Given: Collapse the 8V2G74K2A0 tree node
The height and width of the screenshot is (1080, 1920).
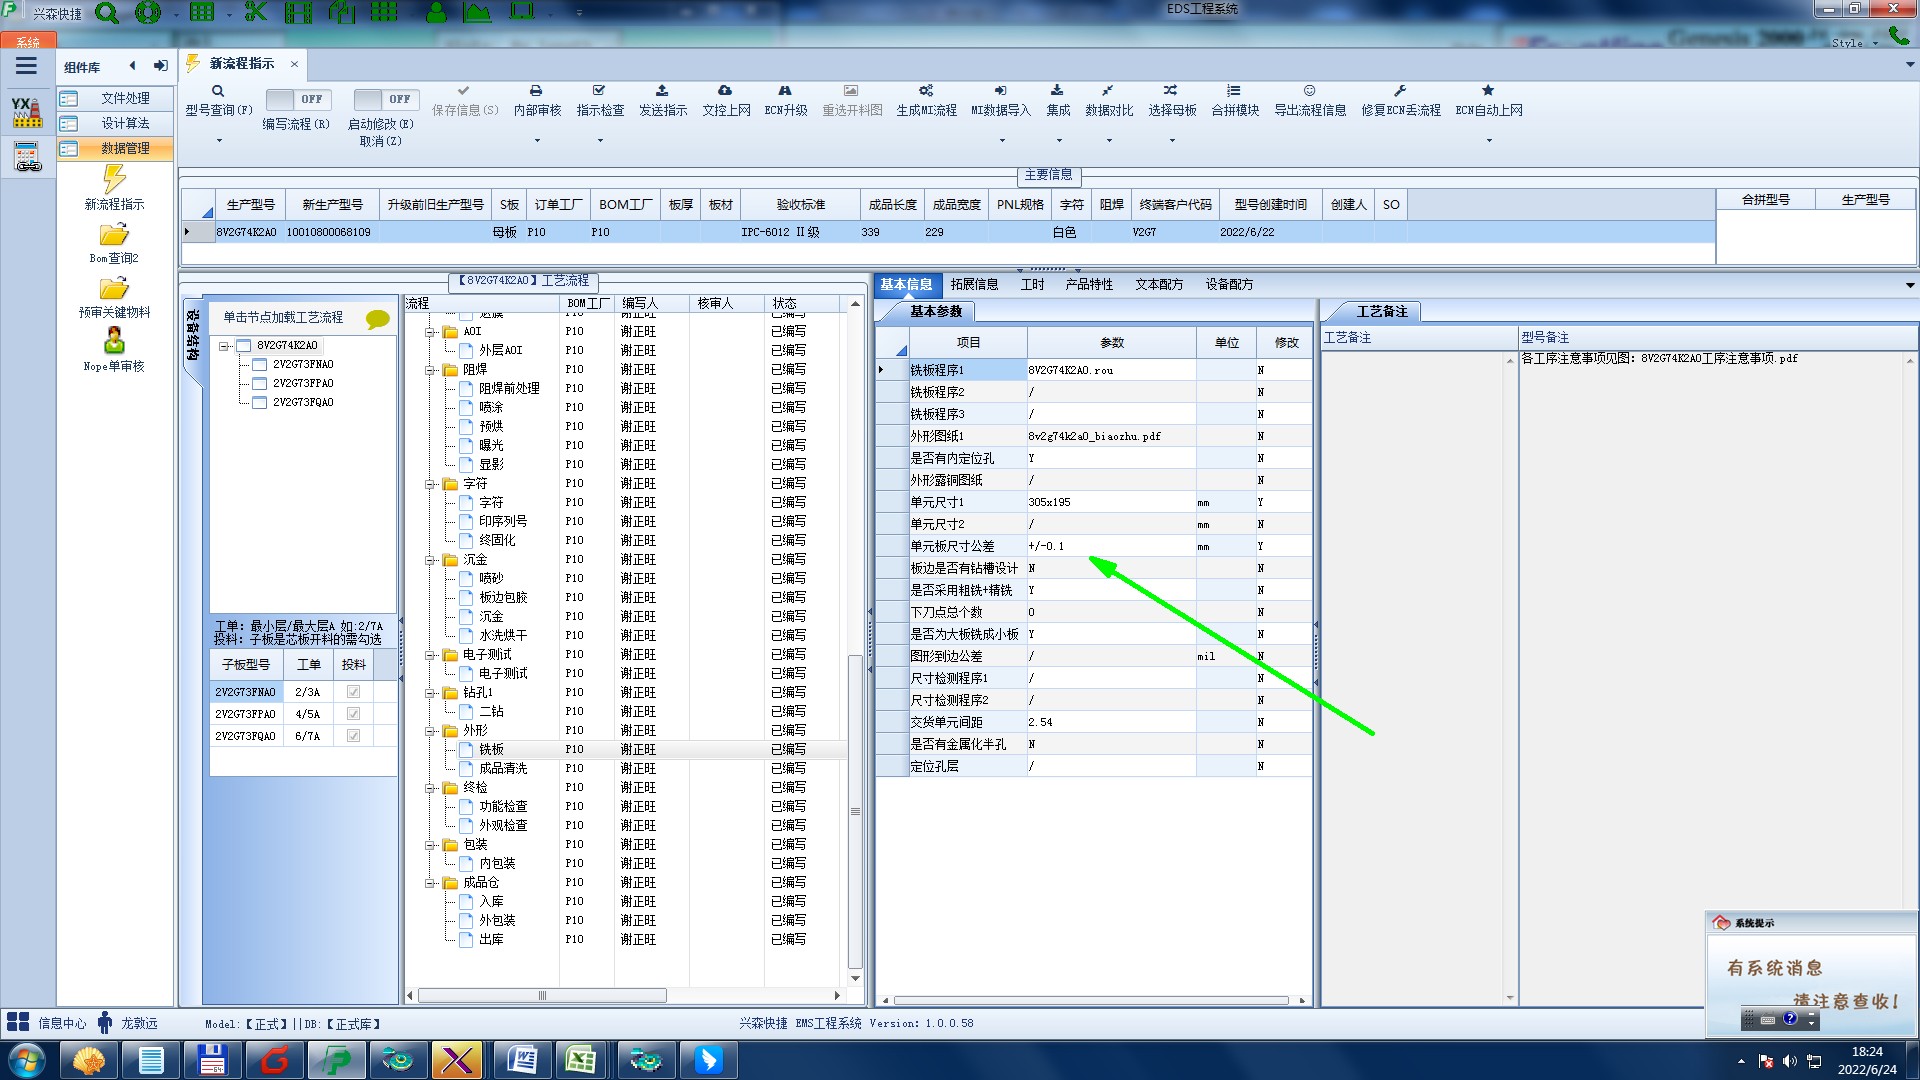Looking at the screenshot, I should pyautogui.click(x=225, y=346).
